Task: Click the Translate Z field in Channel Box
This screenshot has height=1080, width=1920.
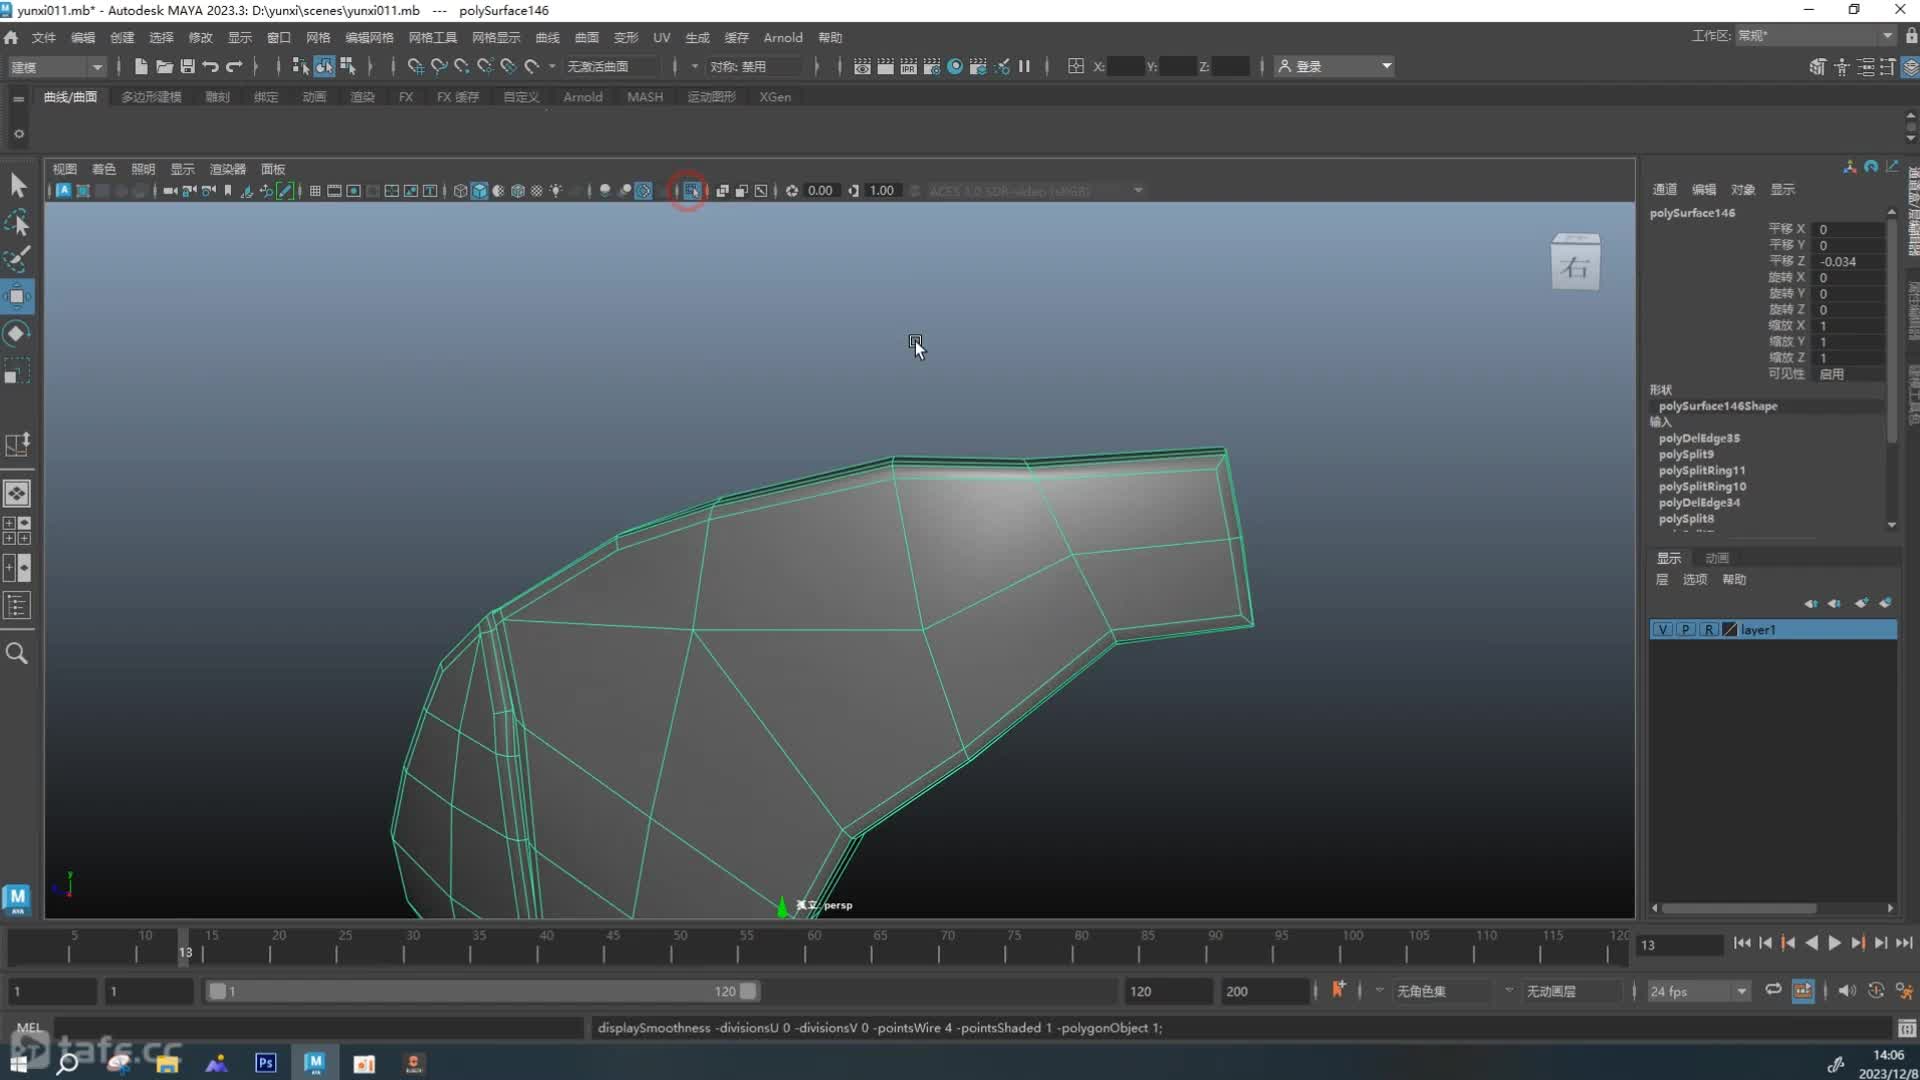Action: point(1849,262)
